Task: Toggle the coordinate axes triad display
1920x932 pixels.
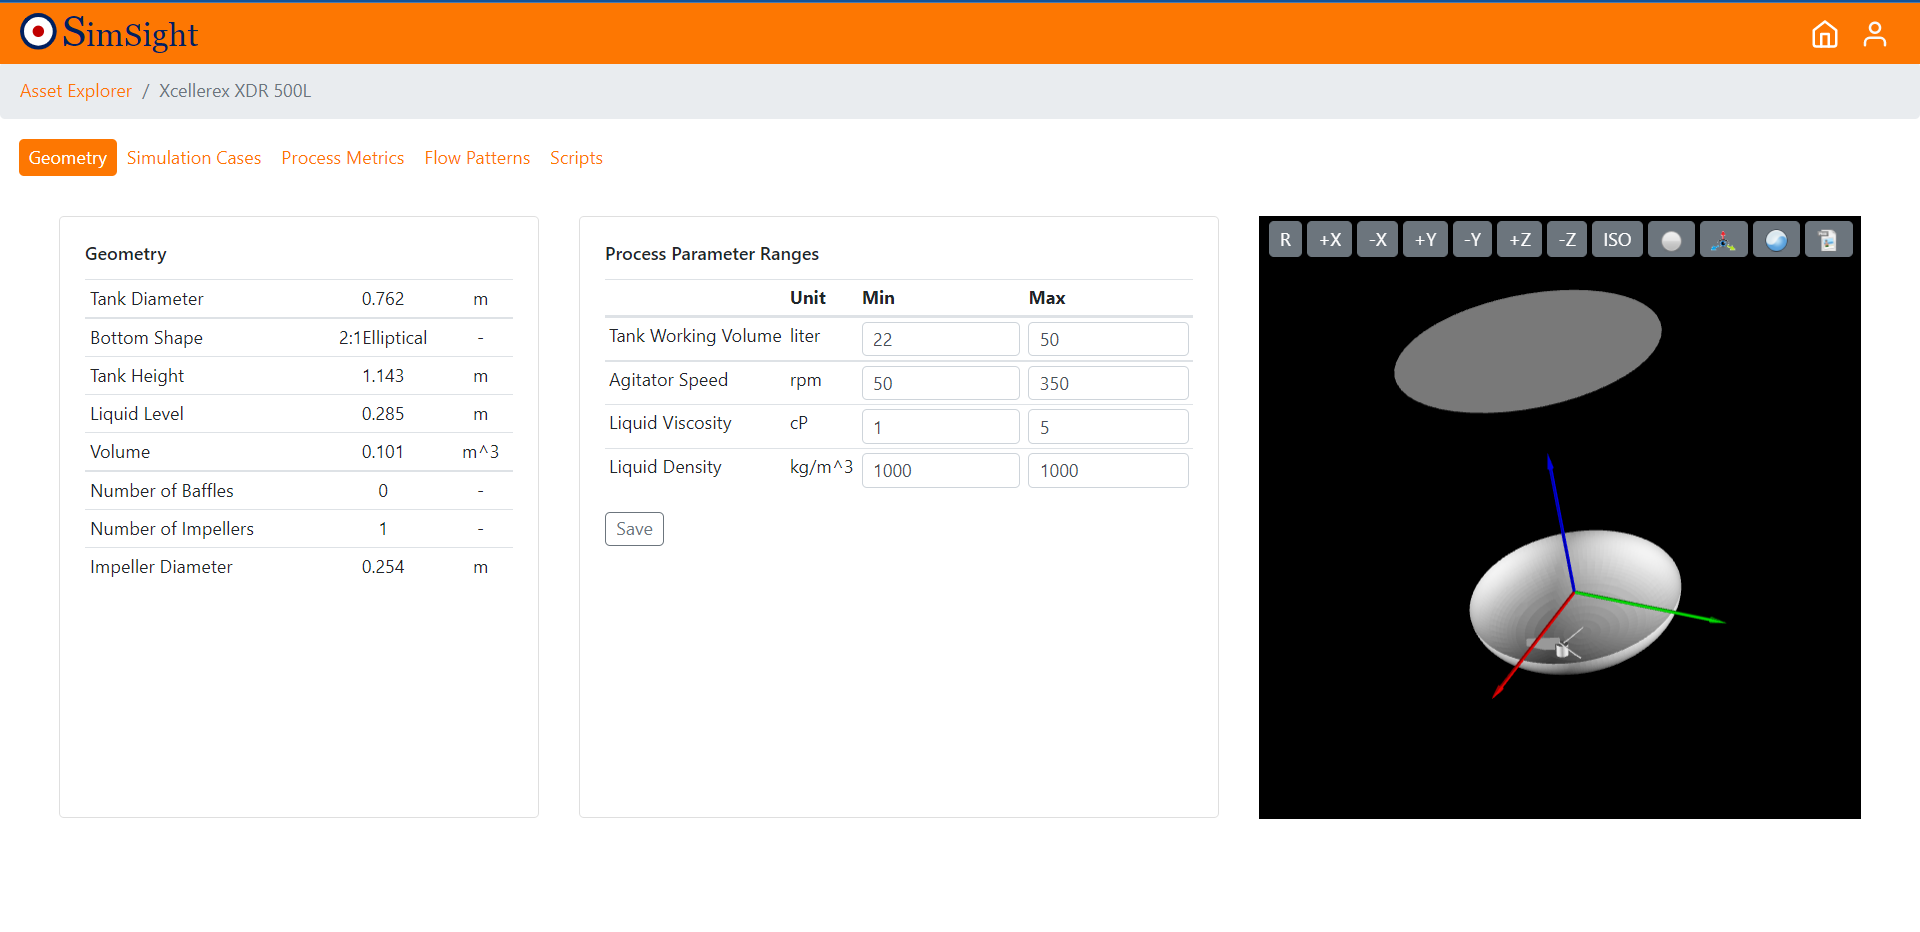Action: (x=1723, y=239)
